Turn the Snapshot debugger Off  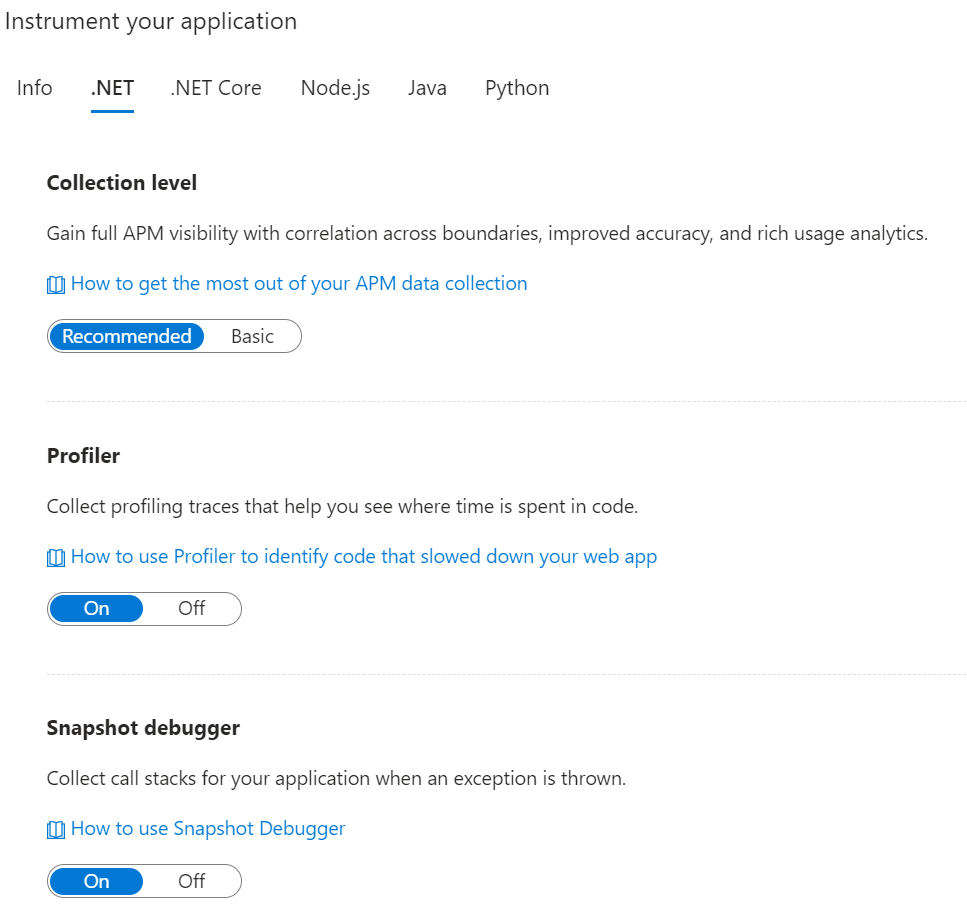[x=191, y=881]
